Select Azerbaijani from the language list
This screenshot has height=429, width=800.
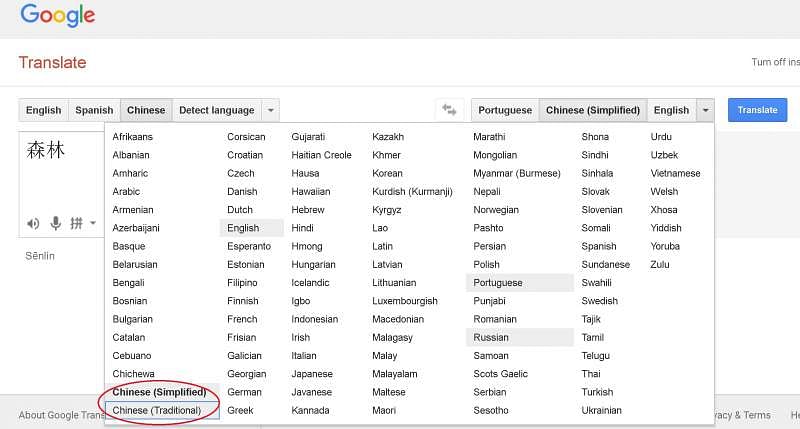click(x=136, y=228)
